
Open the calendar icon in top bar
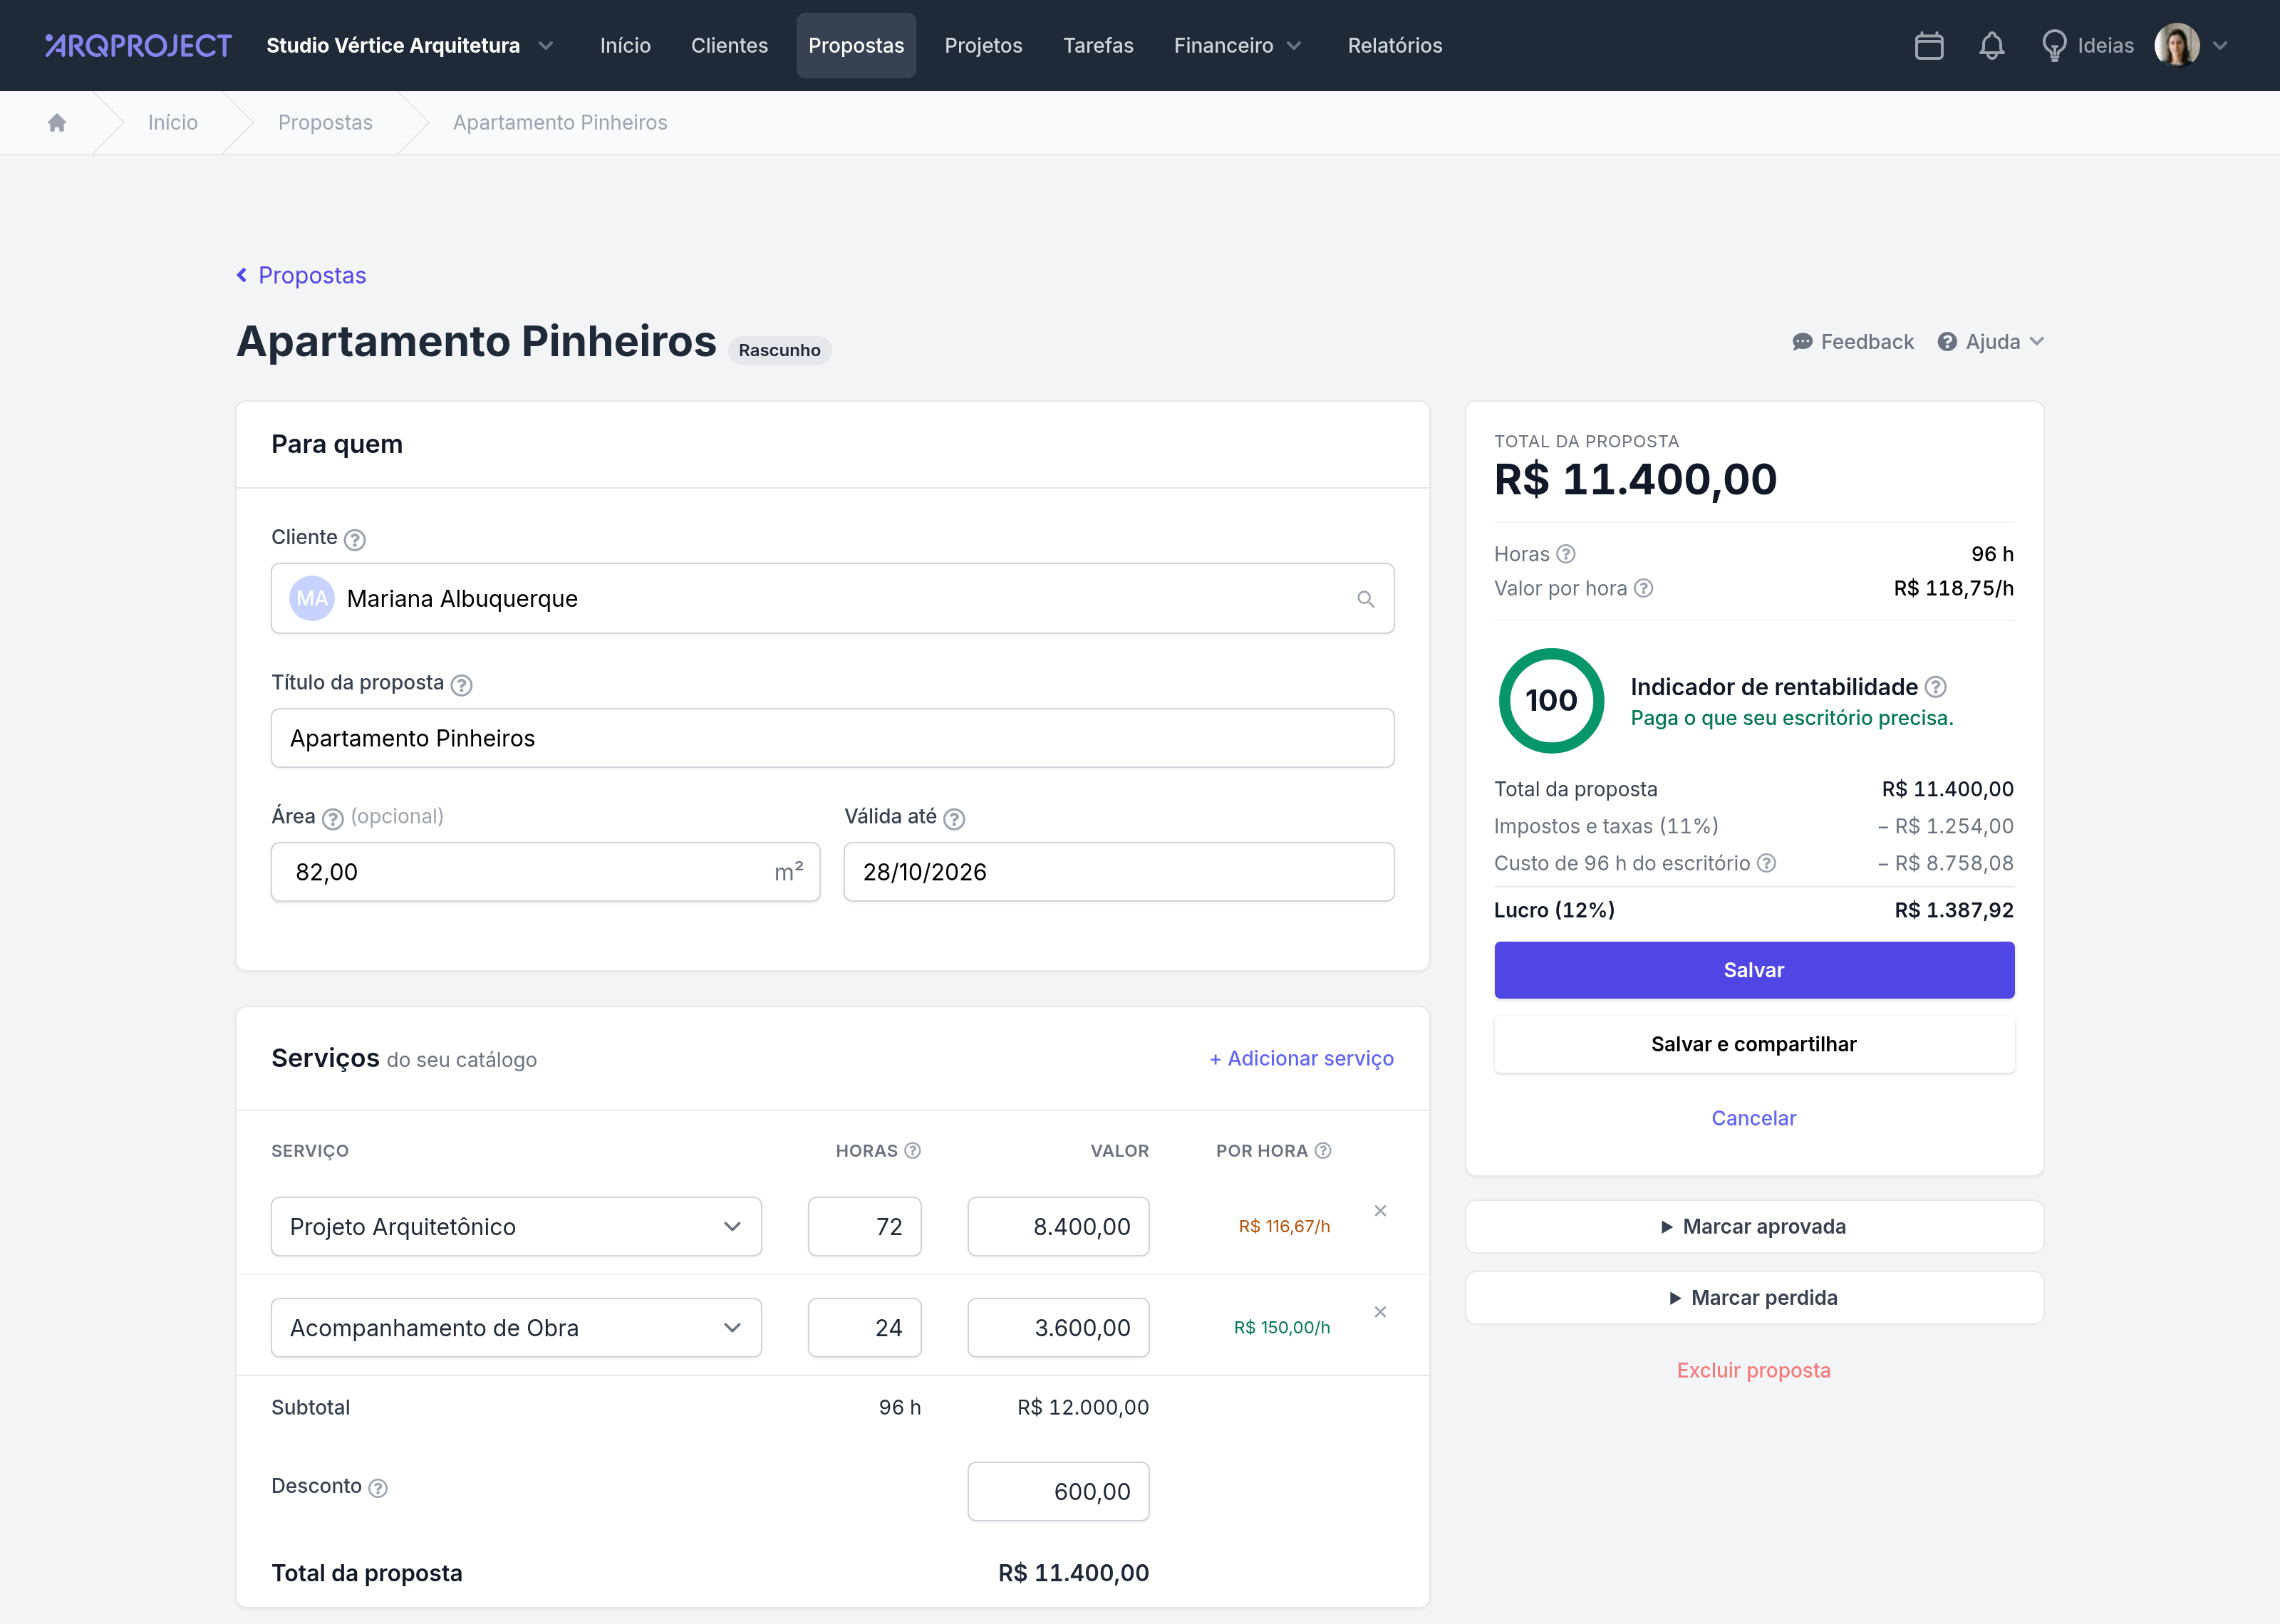tap(1929, 46)
